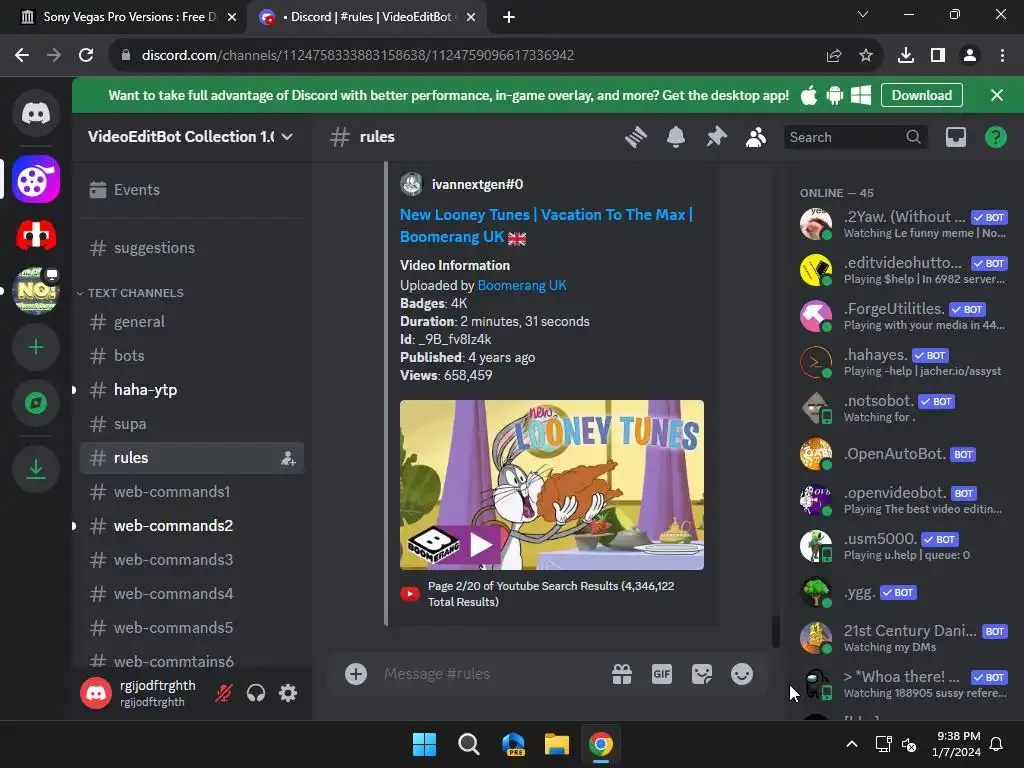The width and height of the screenshot is (1024, 768).
Task: Open File Explorer from the taskbar
Action: point(557,744)
